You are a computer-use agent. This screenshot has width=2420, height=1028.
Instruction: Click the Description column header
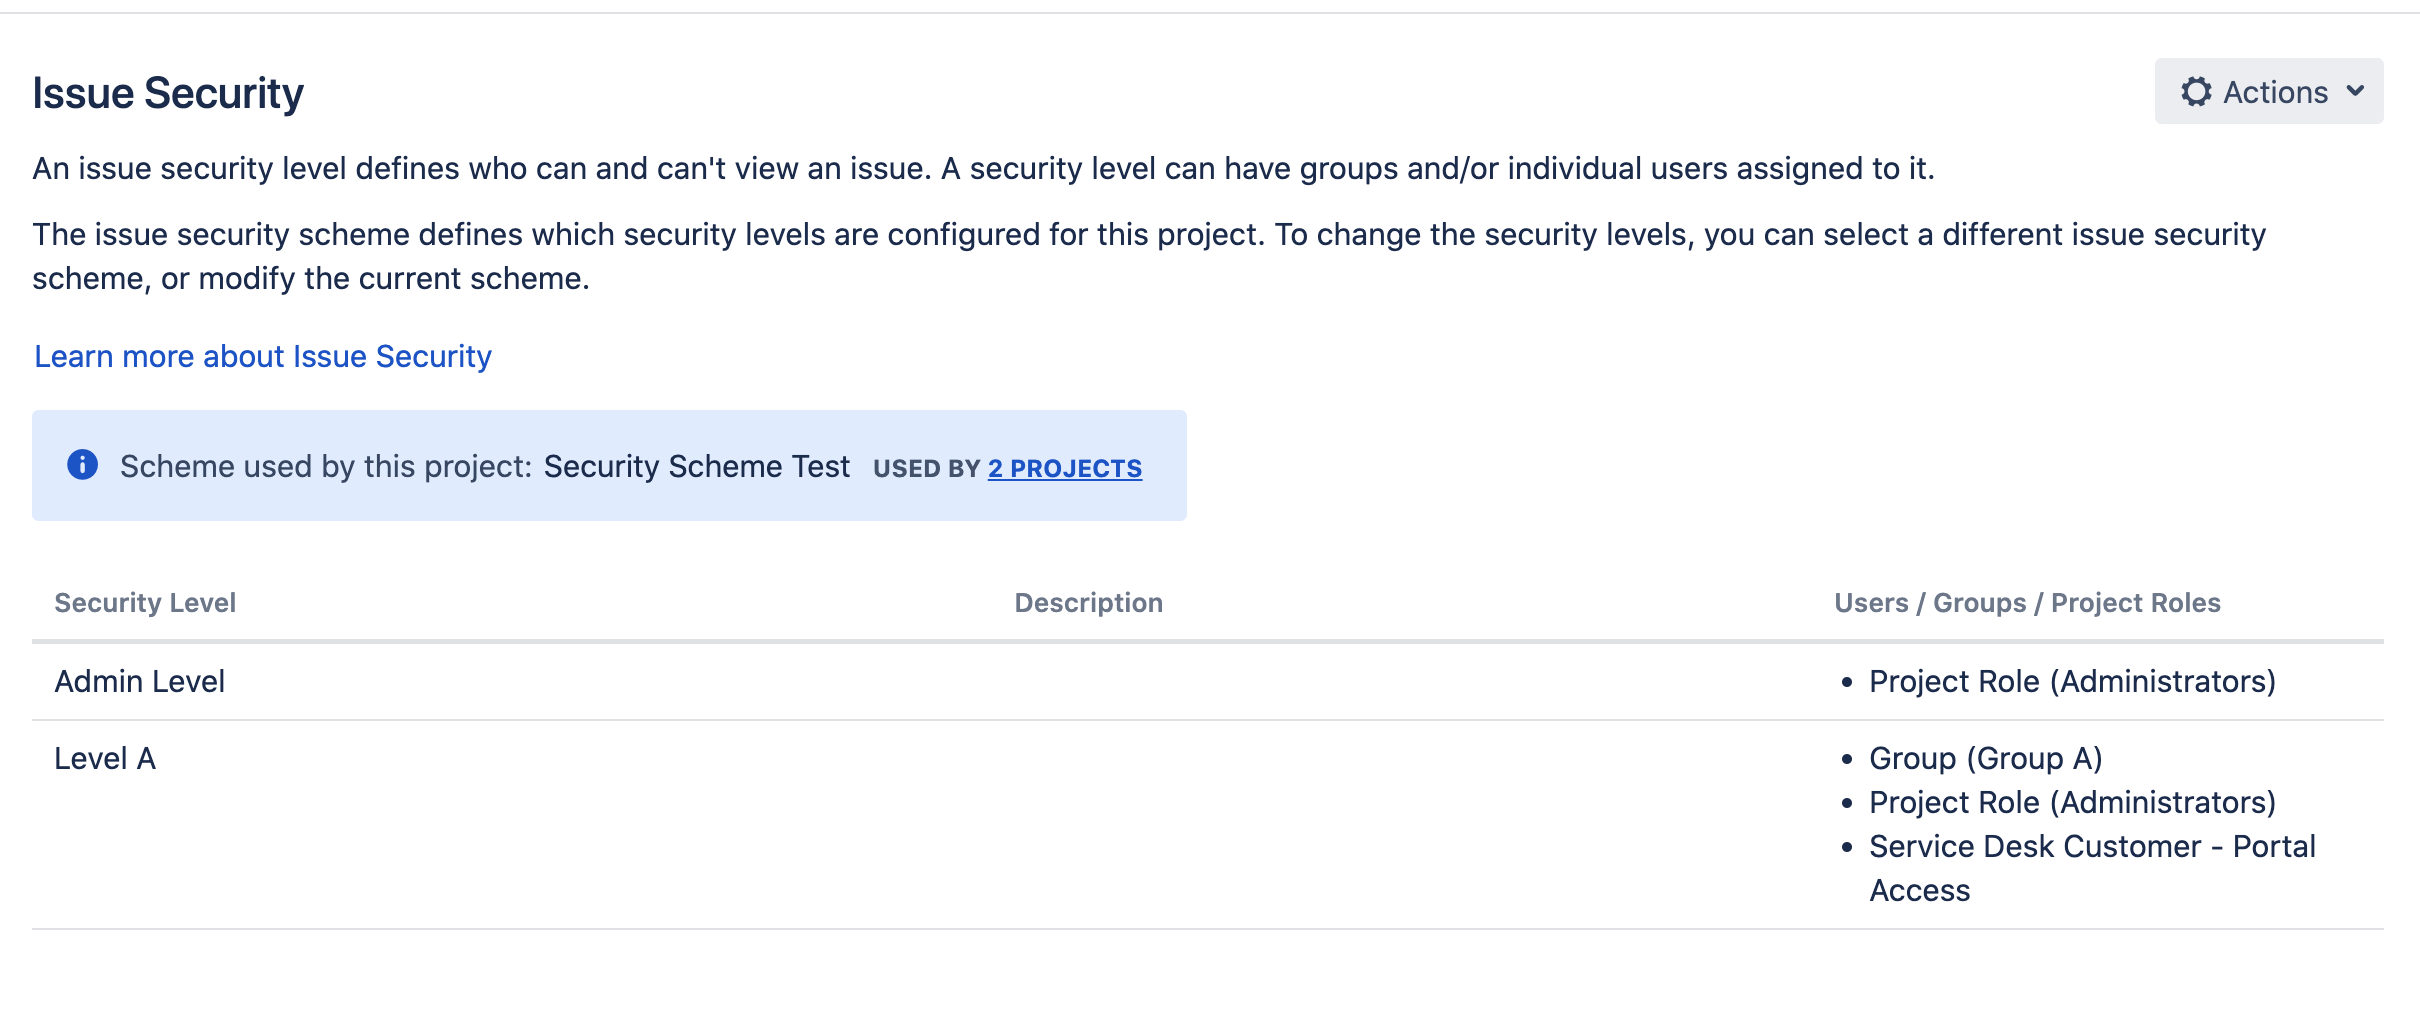coord(1088,603)
